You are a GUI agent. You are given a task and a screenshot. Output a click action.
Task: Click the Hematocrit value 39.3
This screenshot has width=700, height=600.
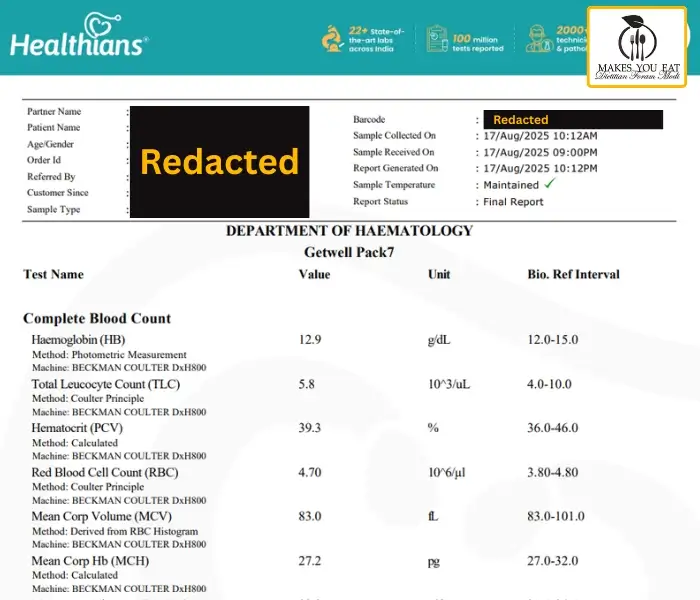(x=310, y=427)
